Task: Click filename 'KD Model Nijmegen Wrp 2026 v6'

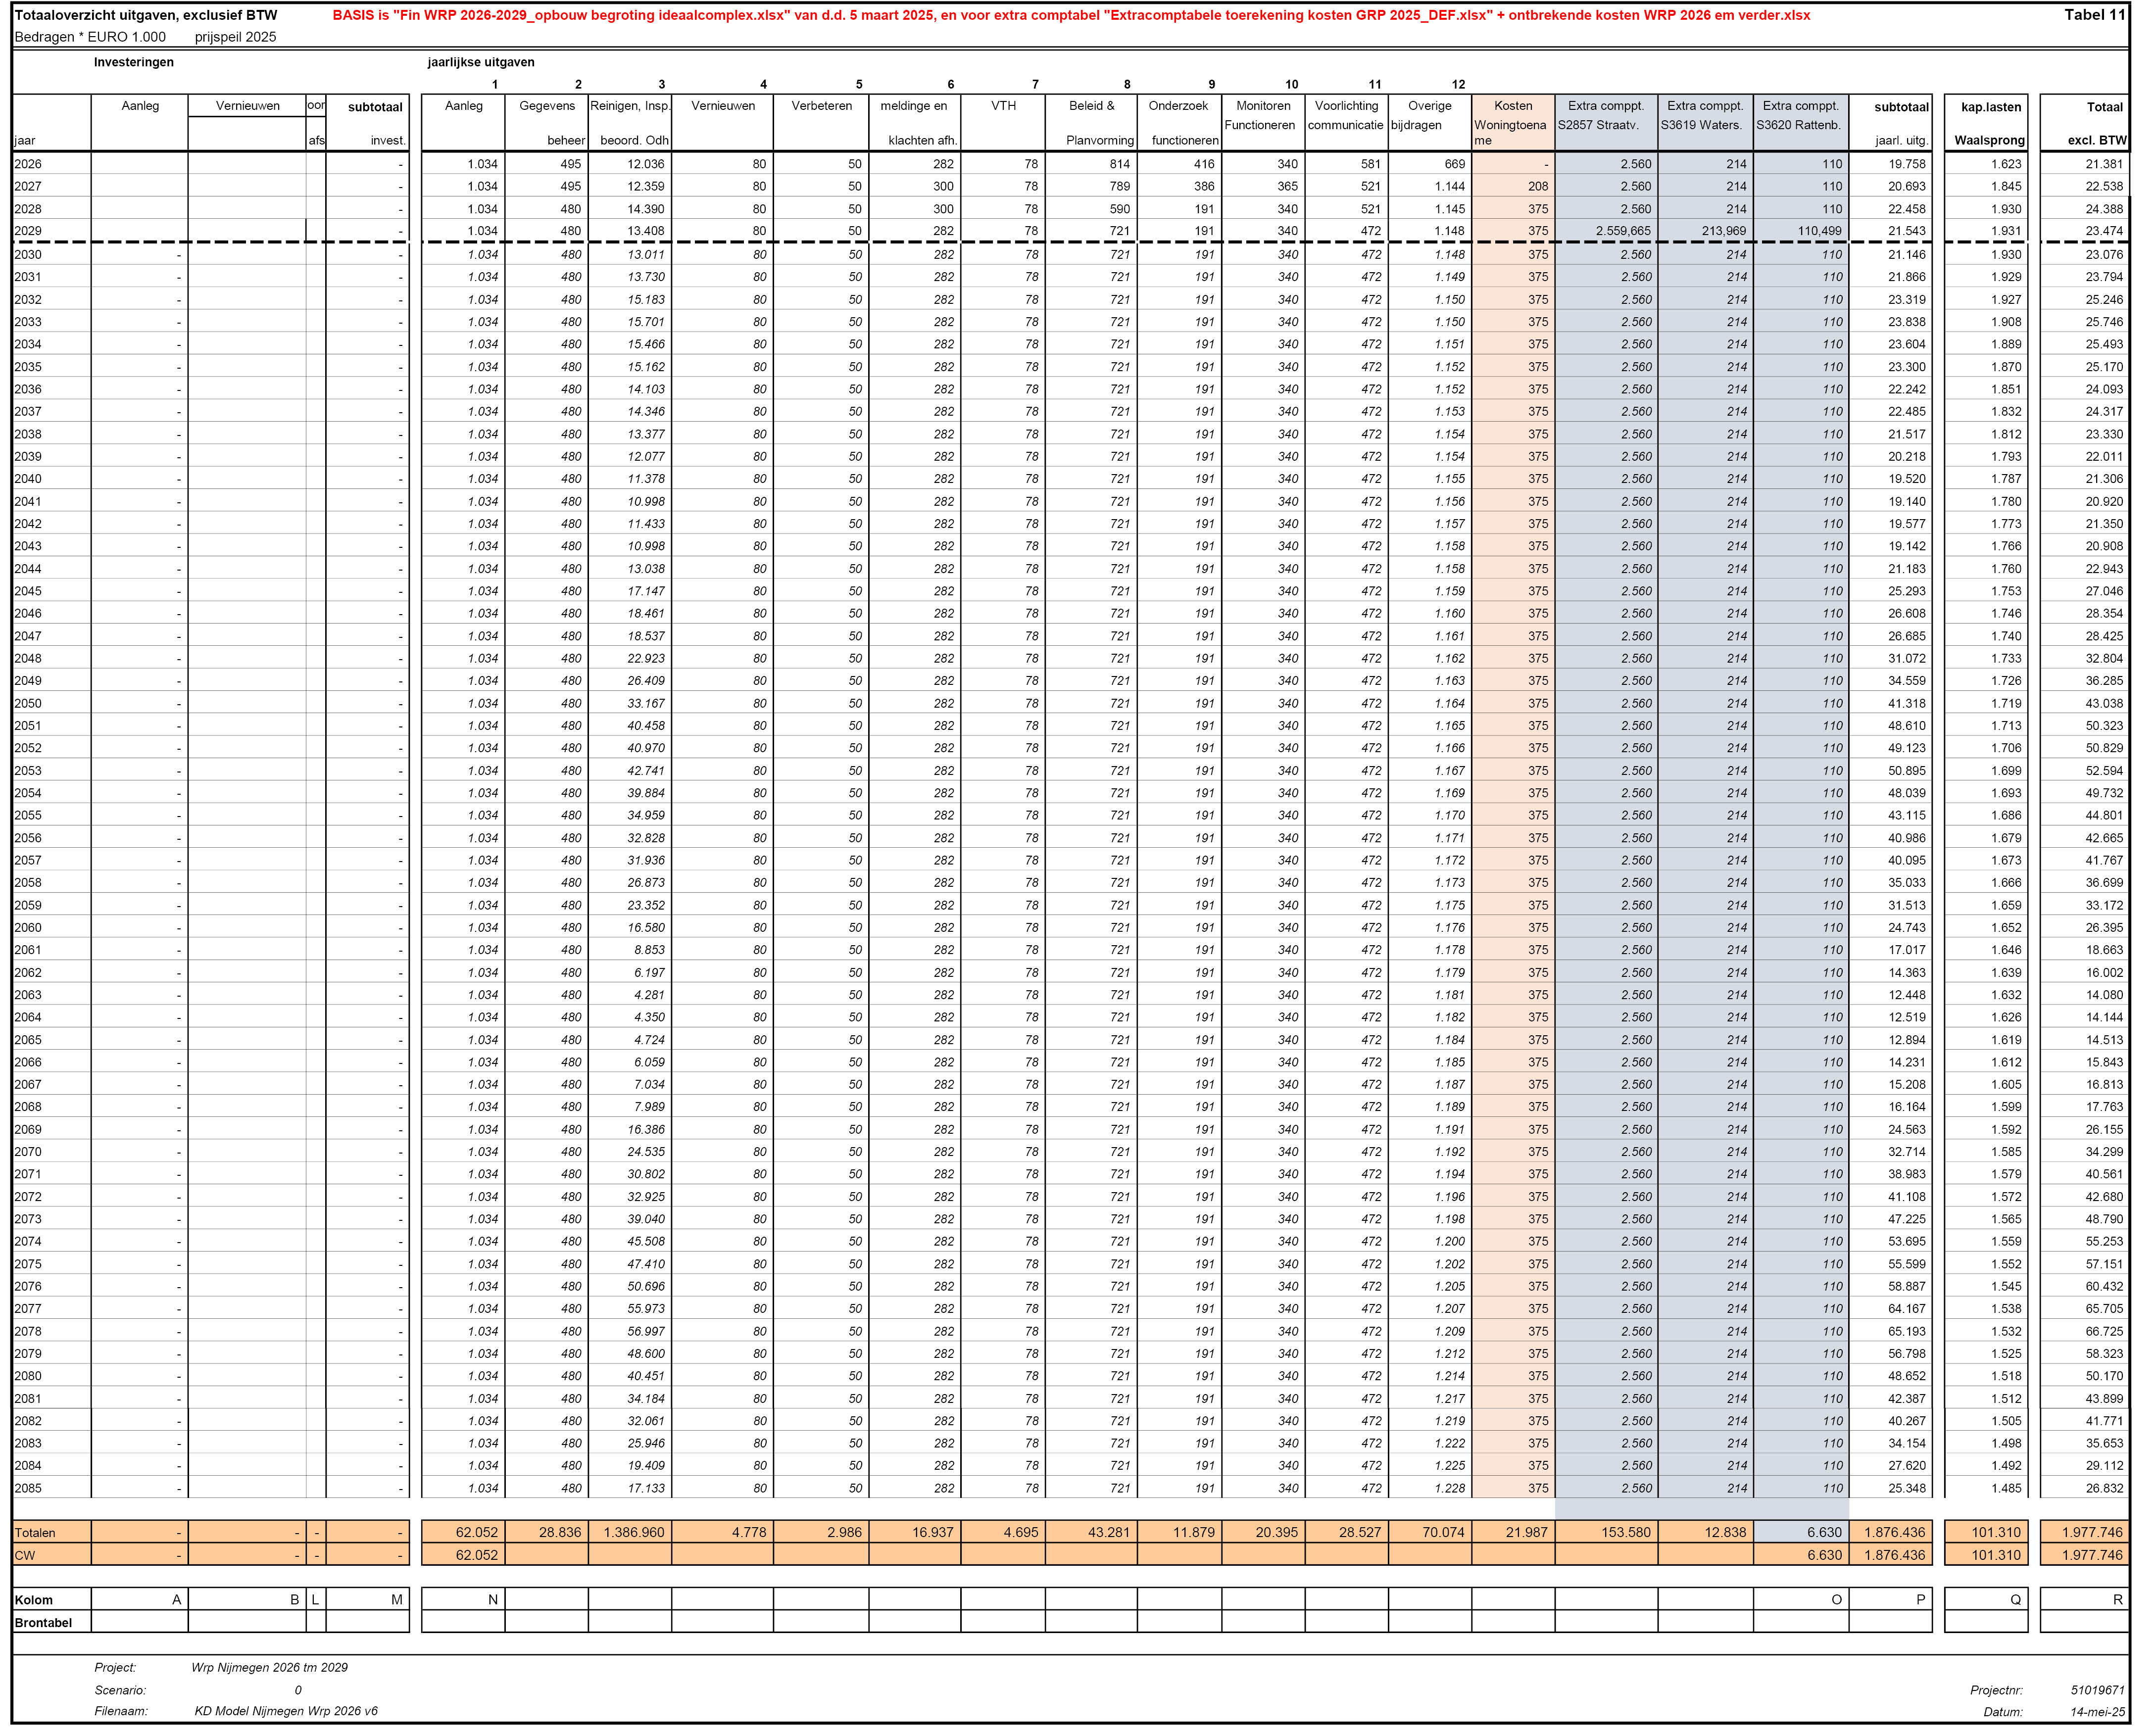Action: pyautogui.click(x=286, y=1711)
